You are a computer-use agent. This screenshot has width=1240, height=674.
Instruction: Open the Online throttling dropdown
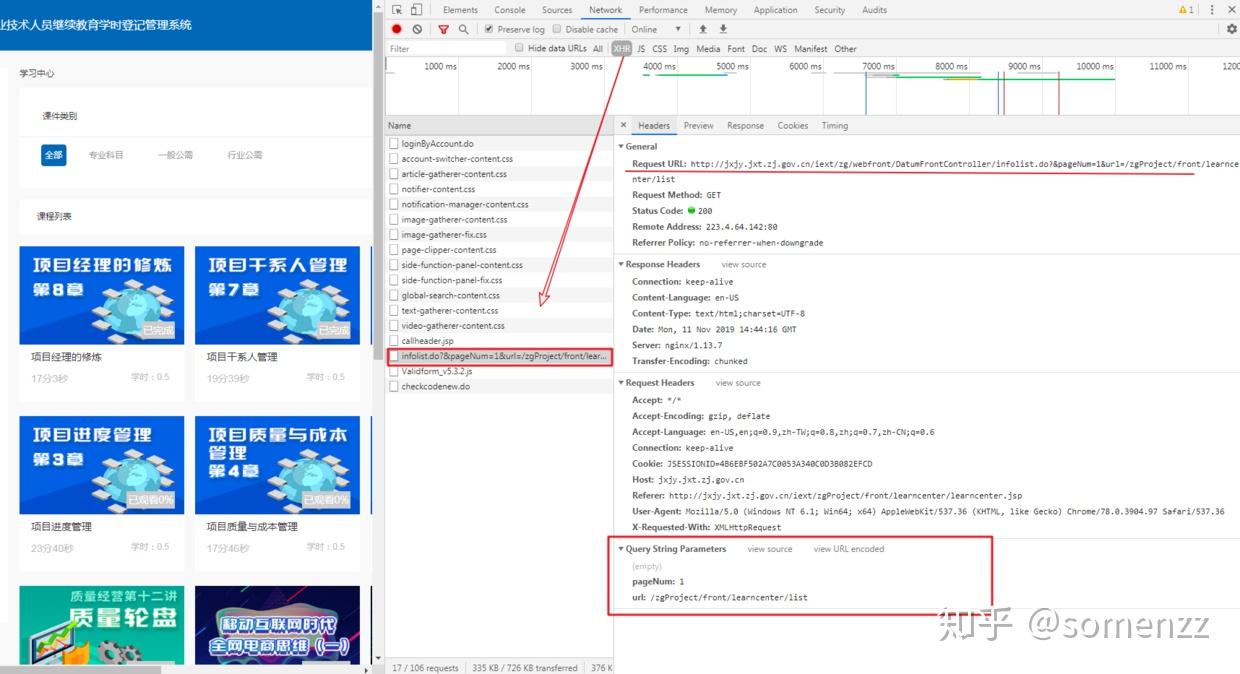[x=648, y=29]
